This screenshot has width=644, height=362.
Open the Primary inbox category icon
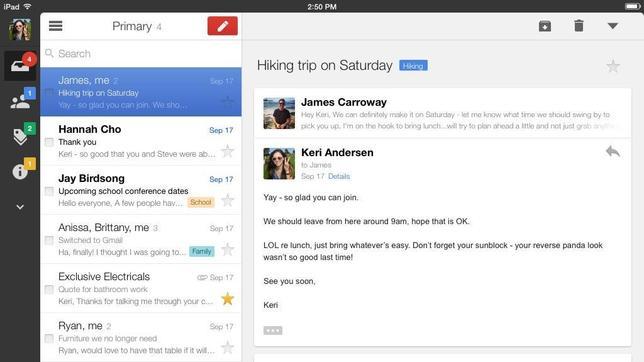point(20,66)
